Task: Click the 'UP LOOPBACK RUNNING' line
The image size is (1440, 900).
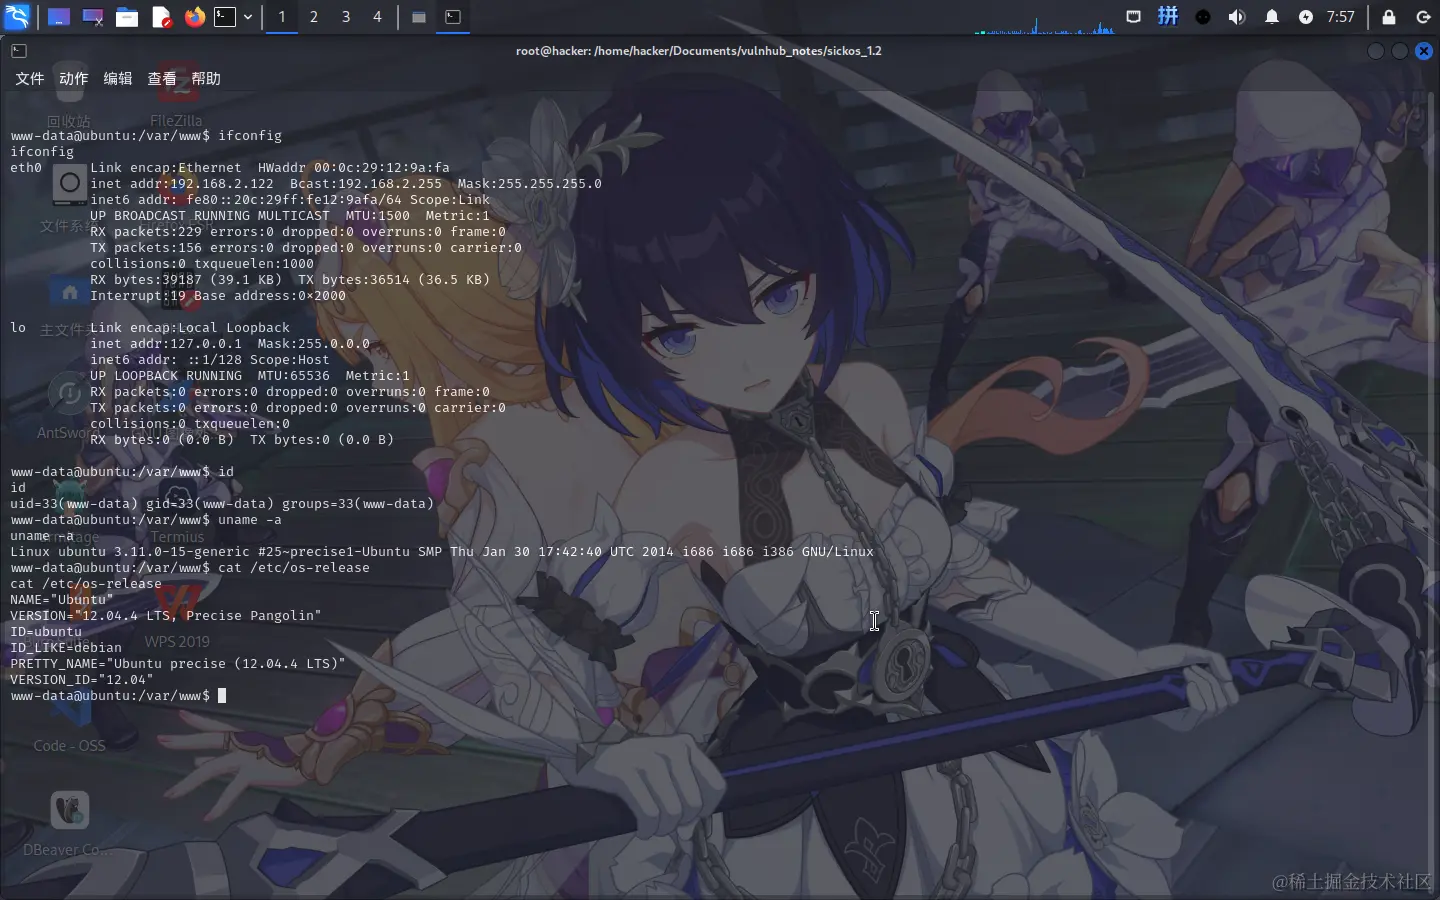Action: [250, 375]
